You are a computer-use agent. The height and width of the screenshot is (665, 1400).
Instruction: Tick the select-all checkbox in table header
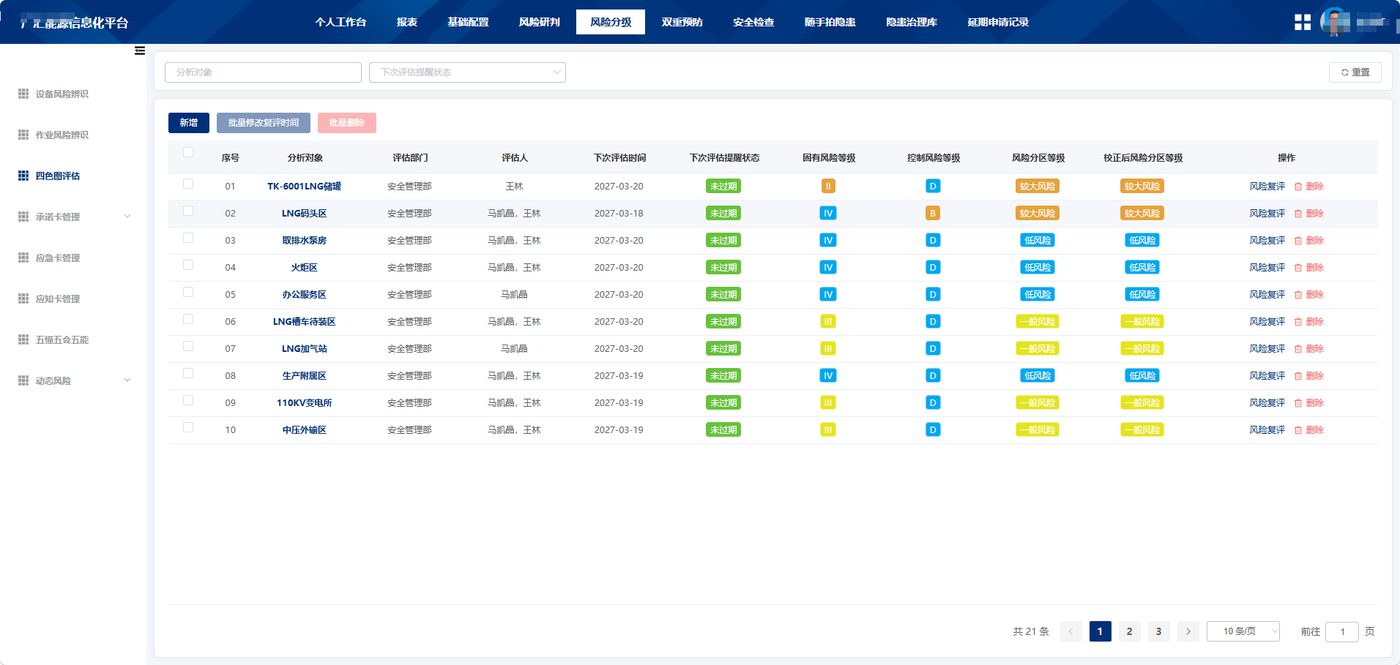click(188, 152)
